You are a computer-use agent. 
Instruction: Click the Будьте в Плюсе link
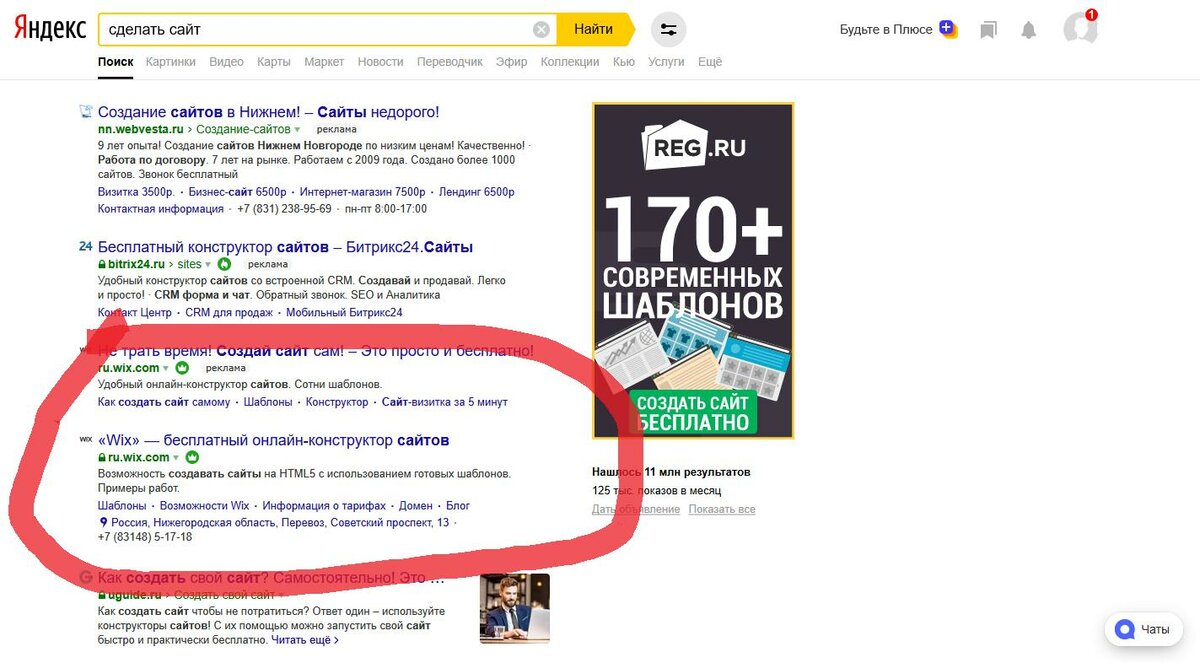click(x=886, y=30)
